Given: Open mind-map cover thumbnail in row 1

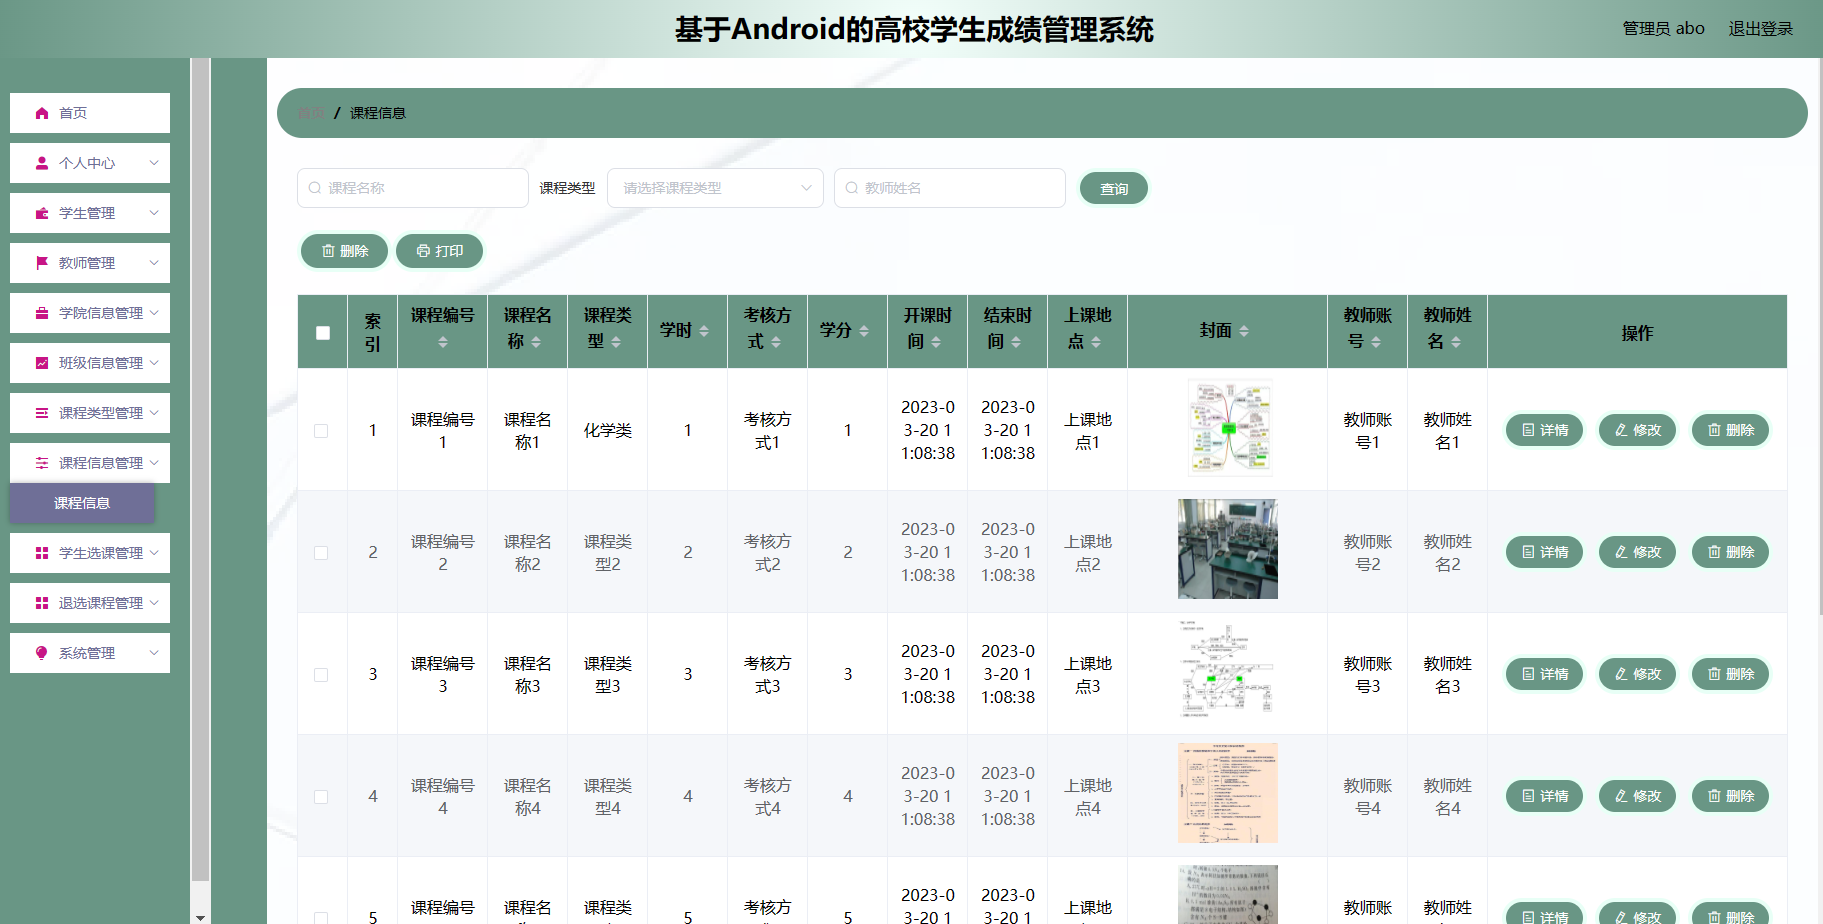Looking at the screenshot, I should point(1228,427).
